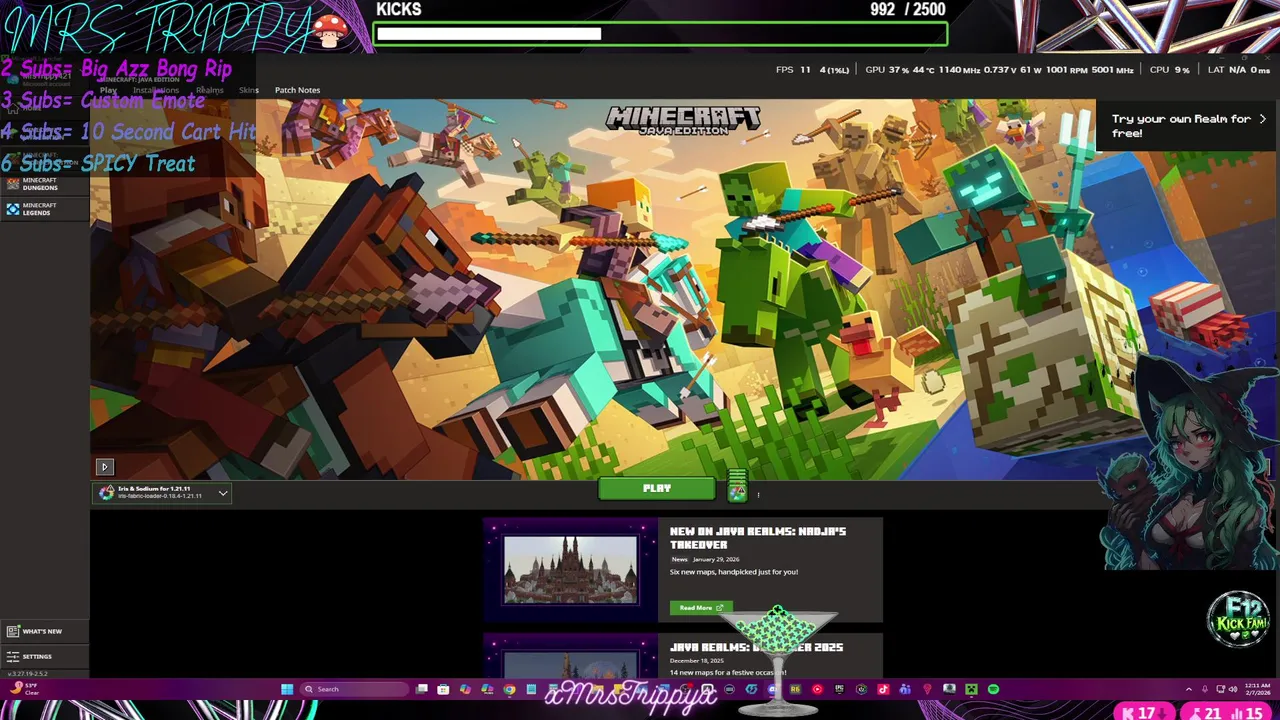Switch to the Skins tab
Screen dimensions: 1280x720
click(x=249, y=90)
